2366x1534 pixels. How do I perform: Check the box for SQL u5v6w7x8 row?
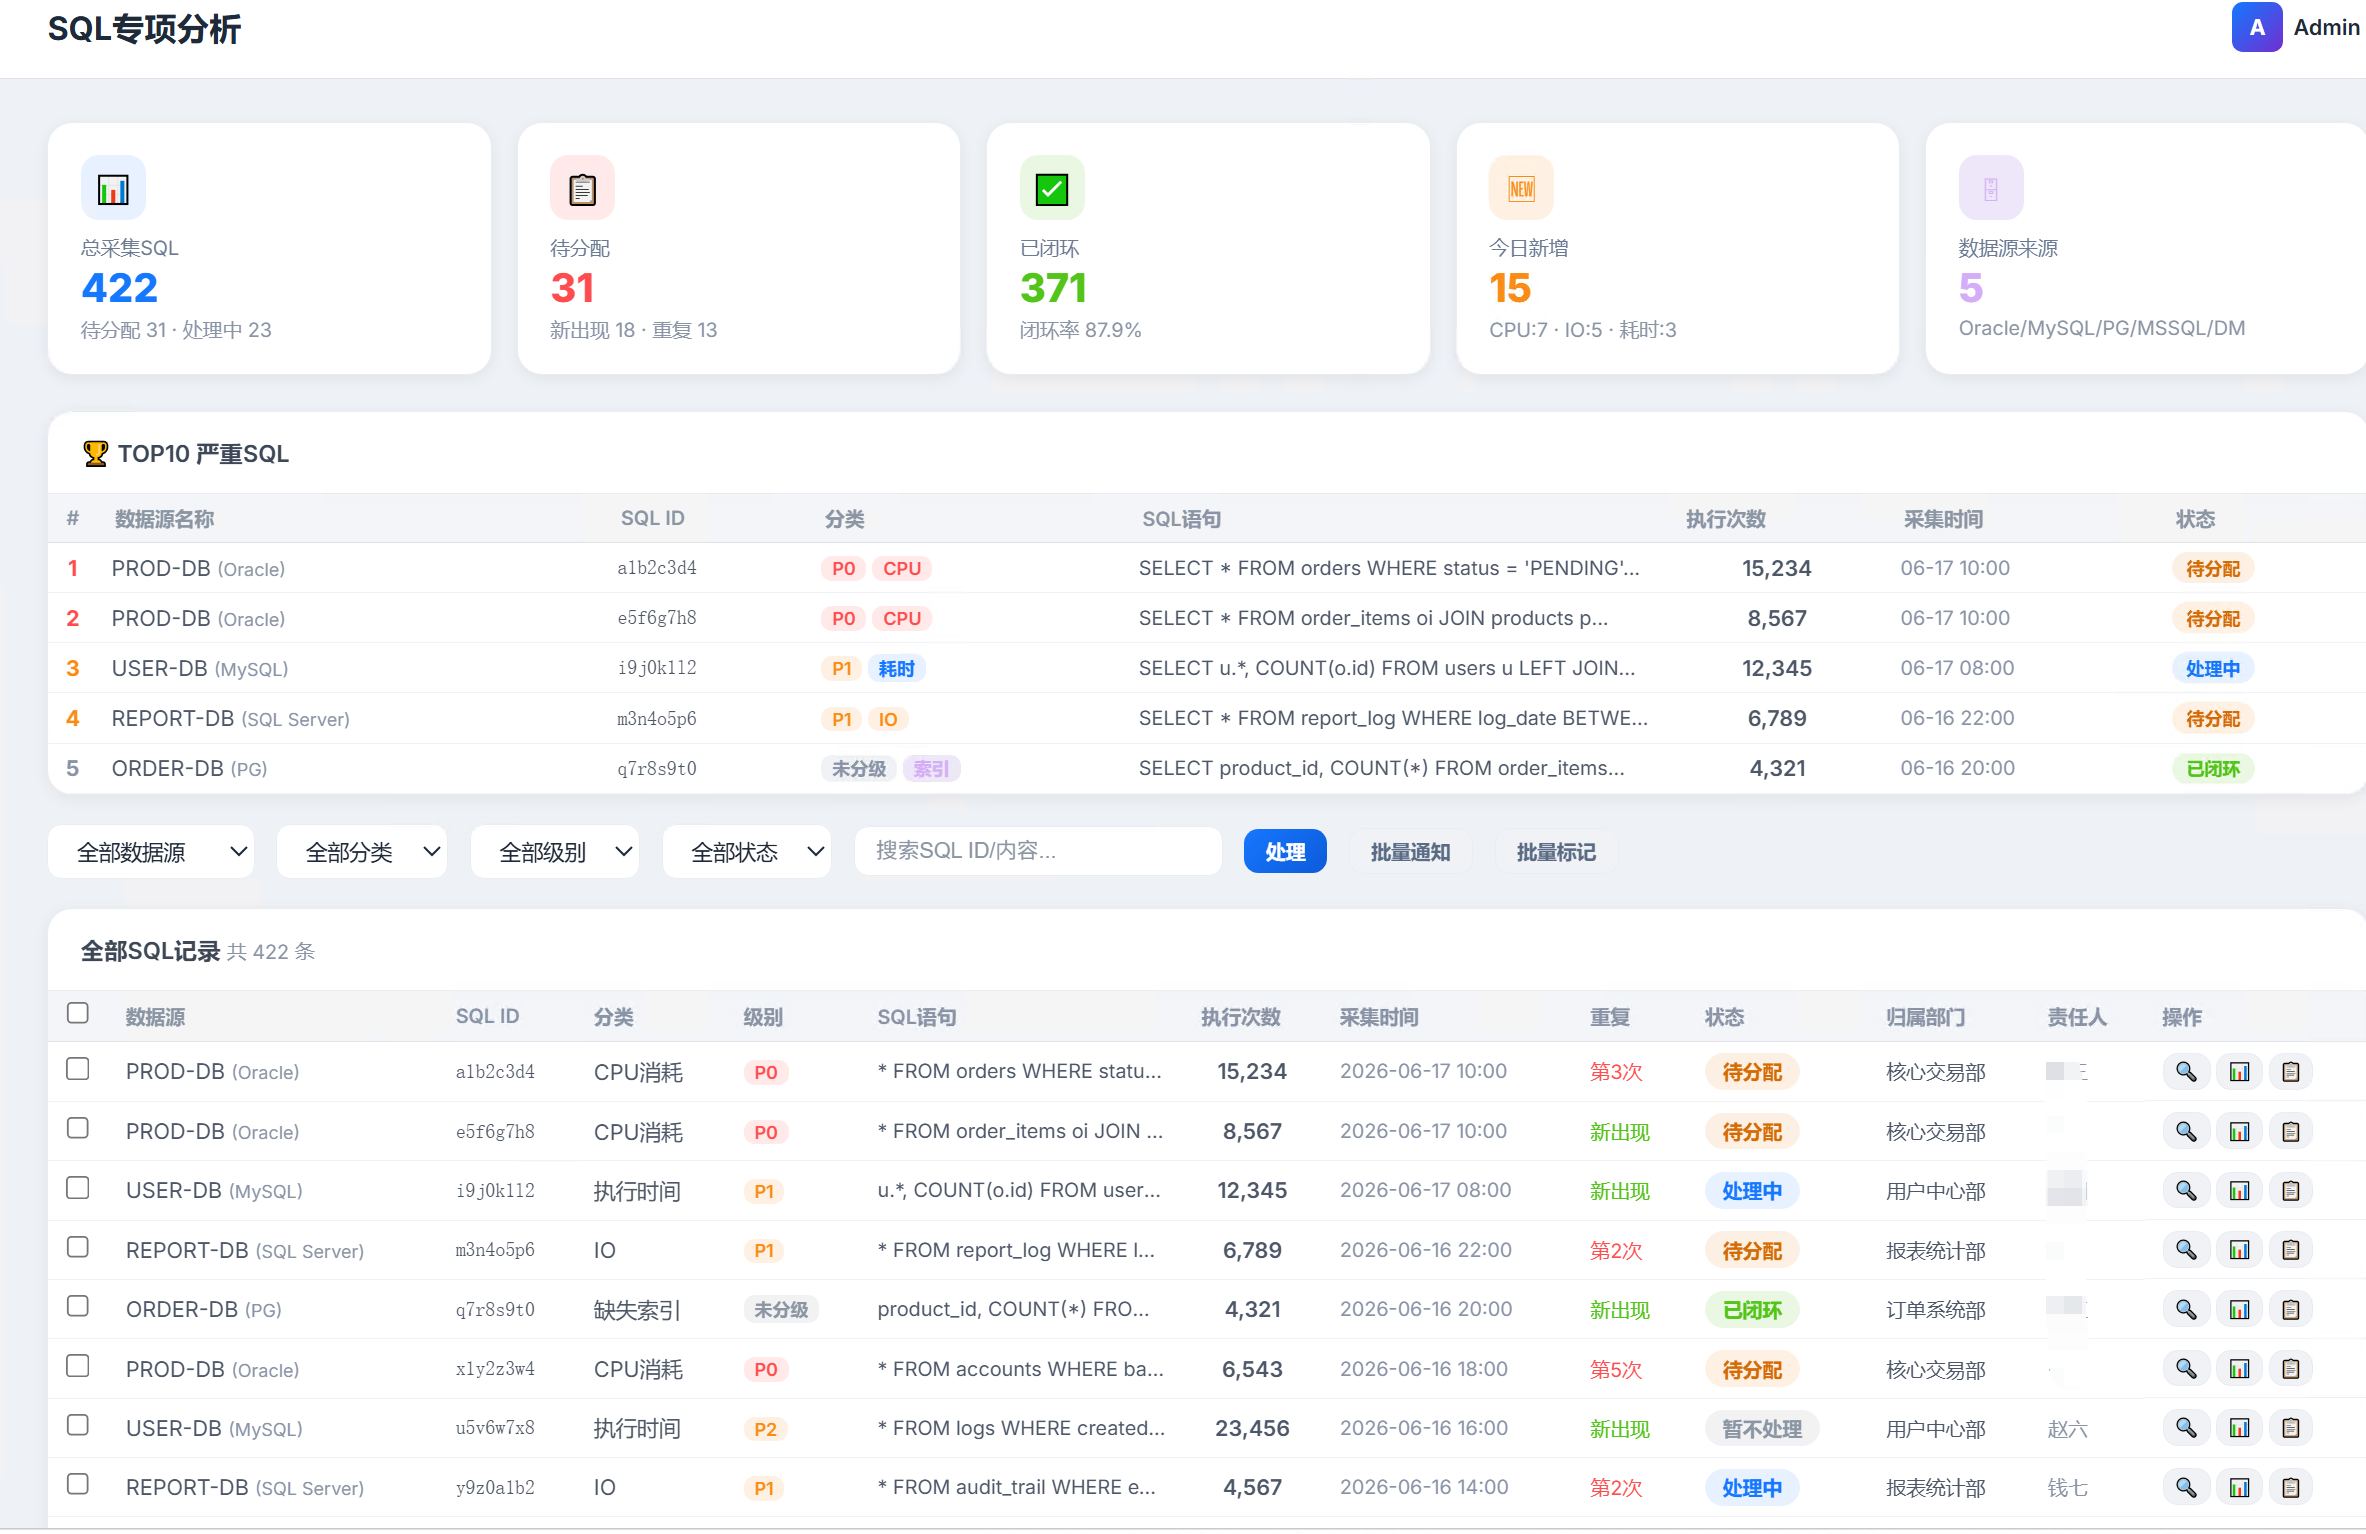(x=78, y=1425)
